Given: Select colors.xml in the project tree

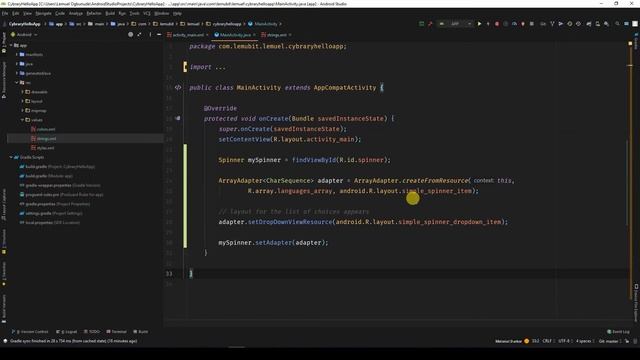Looking at the screenshot, I should (43, 129).
